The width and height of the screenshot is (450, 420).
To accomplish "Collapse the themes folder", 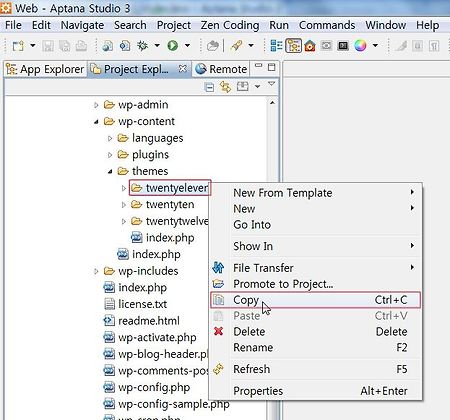I will (110, 172).
